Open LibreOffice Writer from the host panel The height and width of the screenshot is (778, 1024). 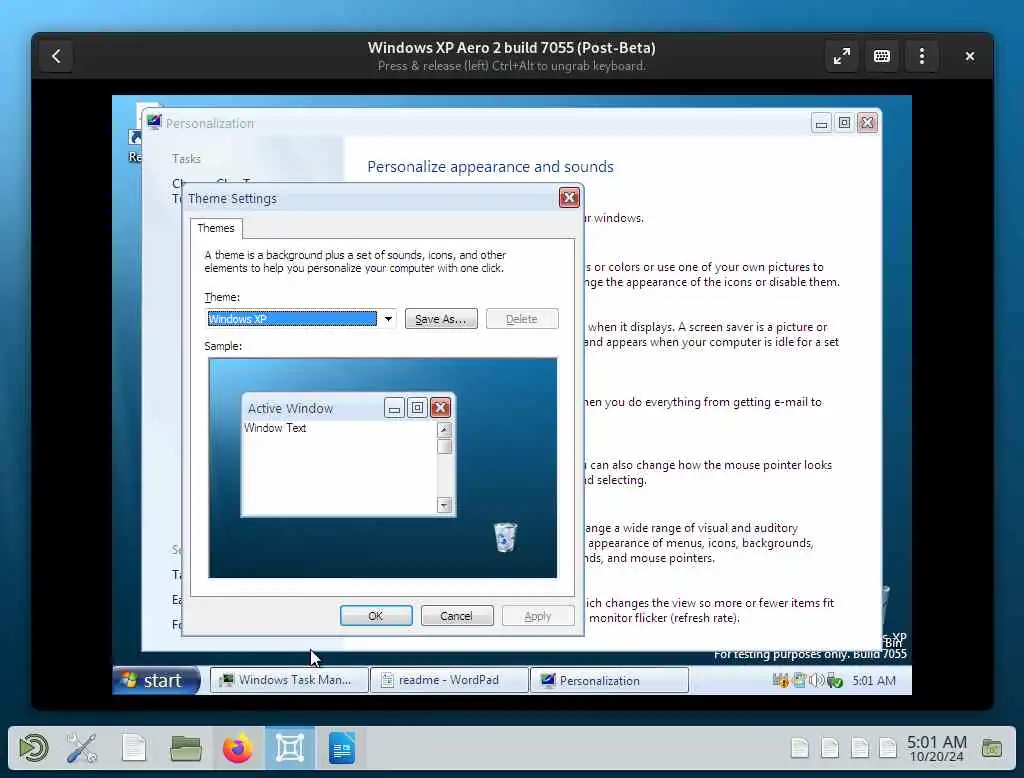[x=342, y=748]
